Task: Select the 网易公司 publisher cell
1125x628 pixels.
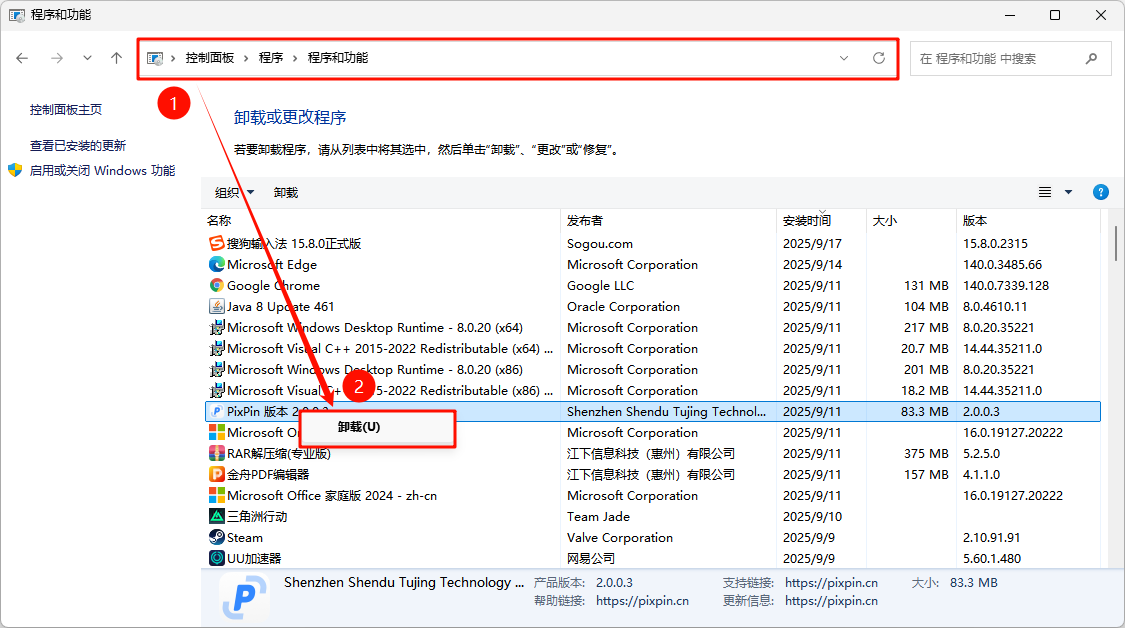Action: tap(590, 558)
